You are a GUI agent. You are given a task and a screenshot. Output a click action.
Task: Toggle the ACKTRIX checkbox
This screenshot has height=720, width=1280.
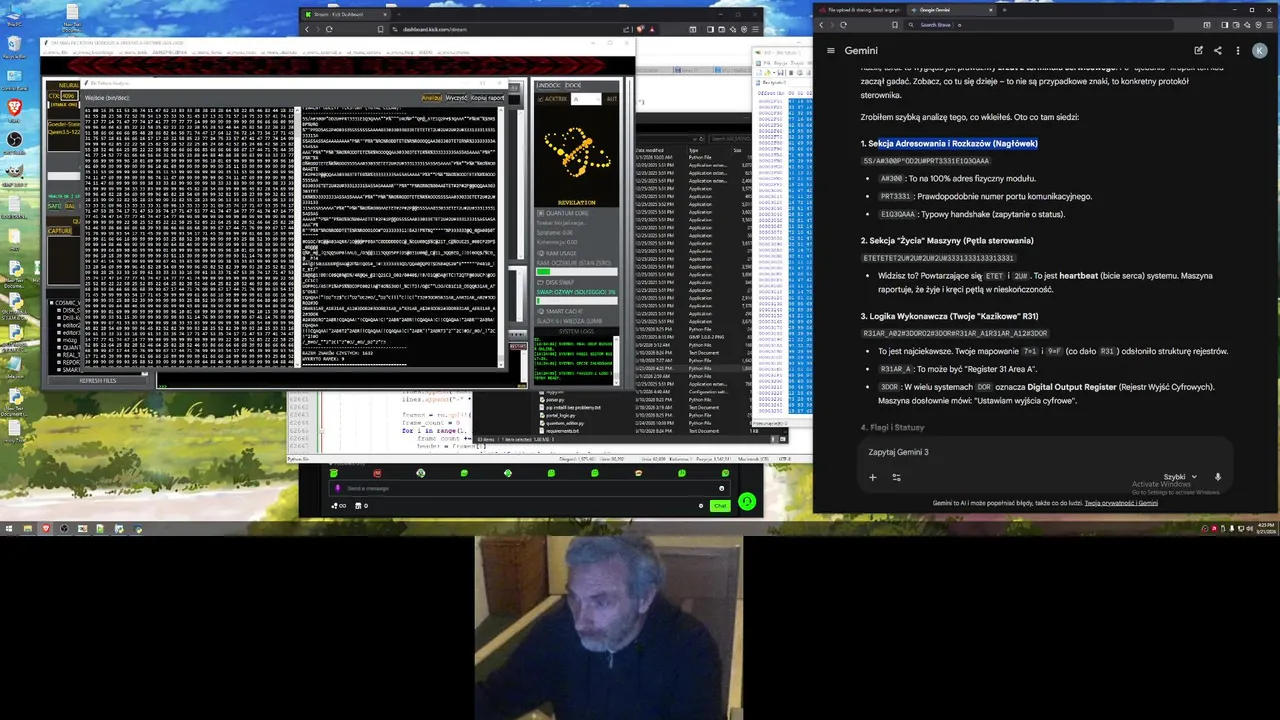pos(540,99)
